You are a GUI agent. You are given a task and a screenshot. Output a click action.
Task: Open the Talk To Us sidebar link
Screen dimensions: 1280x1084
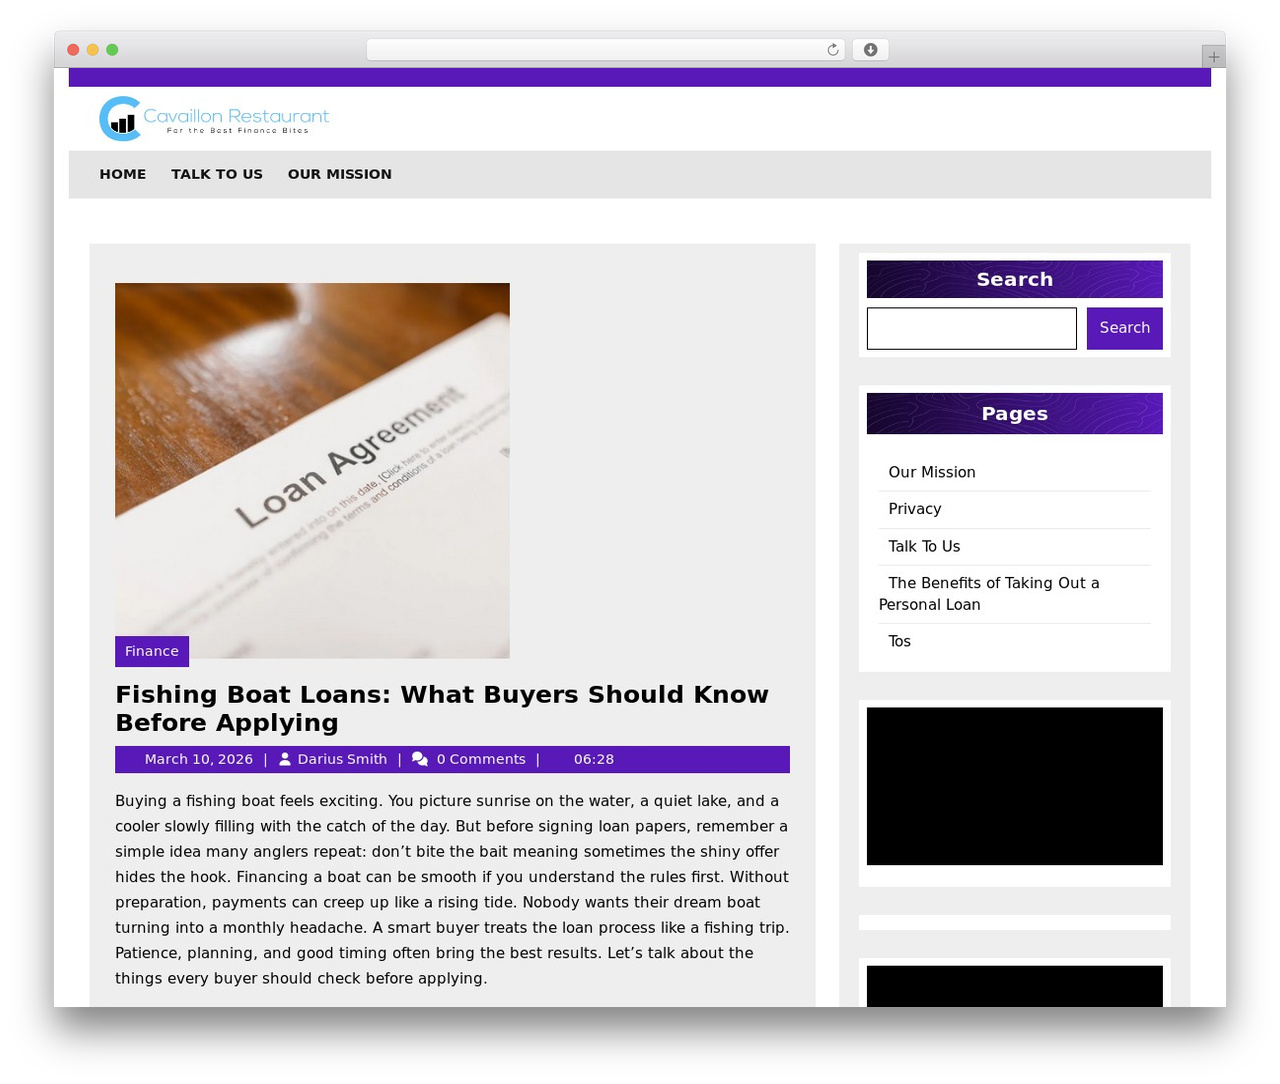click(924, 546)
